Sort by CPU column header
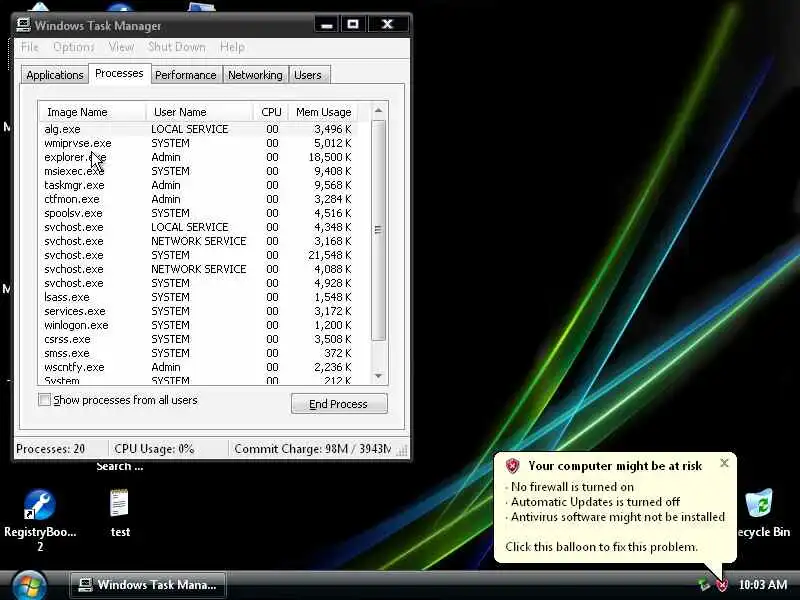 271,112
